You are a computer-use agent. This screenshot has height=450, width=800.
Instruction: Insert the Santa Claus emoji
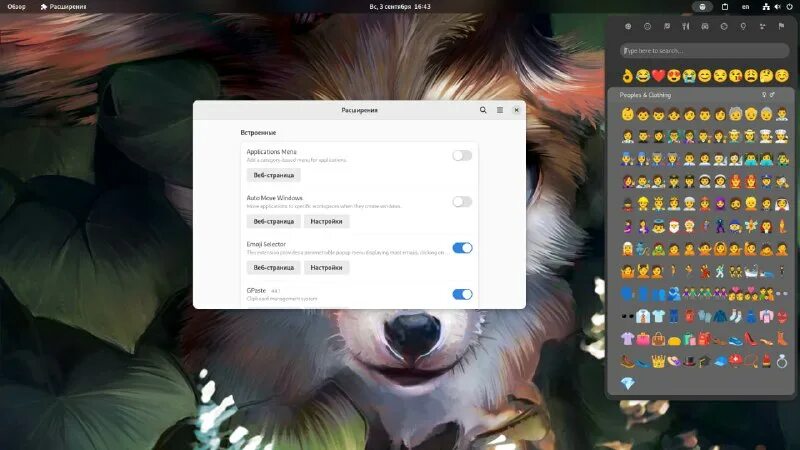click(674, 226)
